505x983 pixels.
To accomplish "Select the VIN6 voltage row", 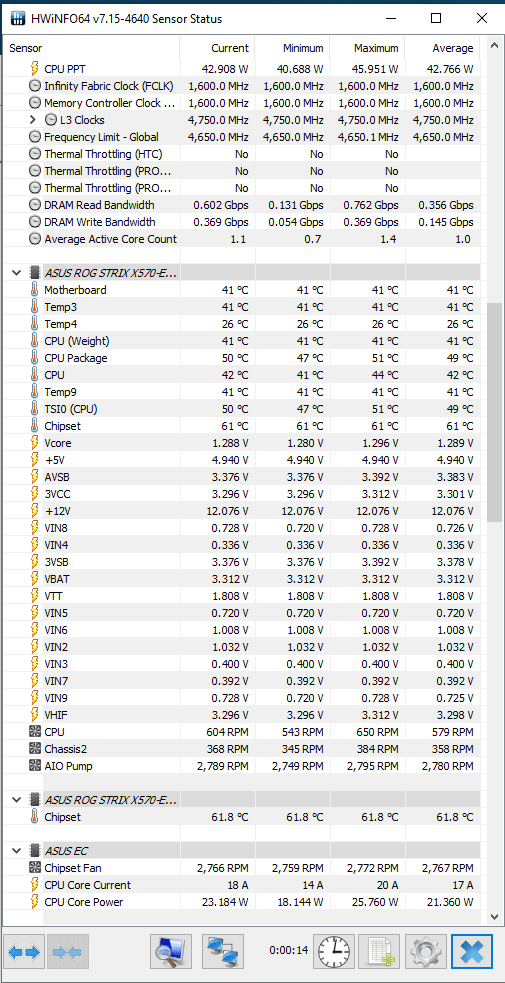I will coord(242,630).
